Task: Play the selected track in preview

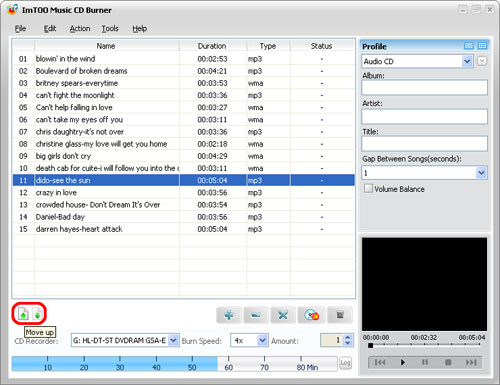Action: tap(402, 362)
